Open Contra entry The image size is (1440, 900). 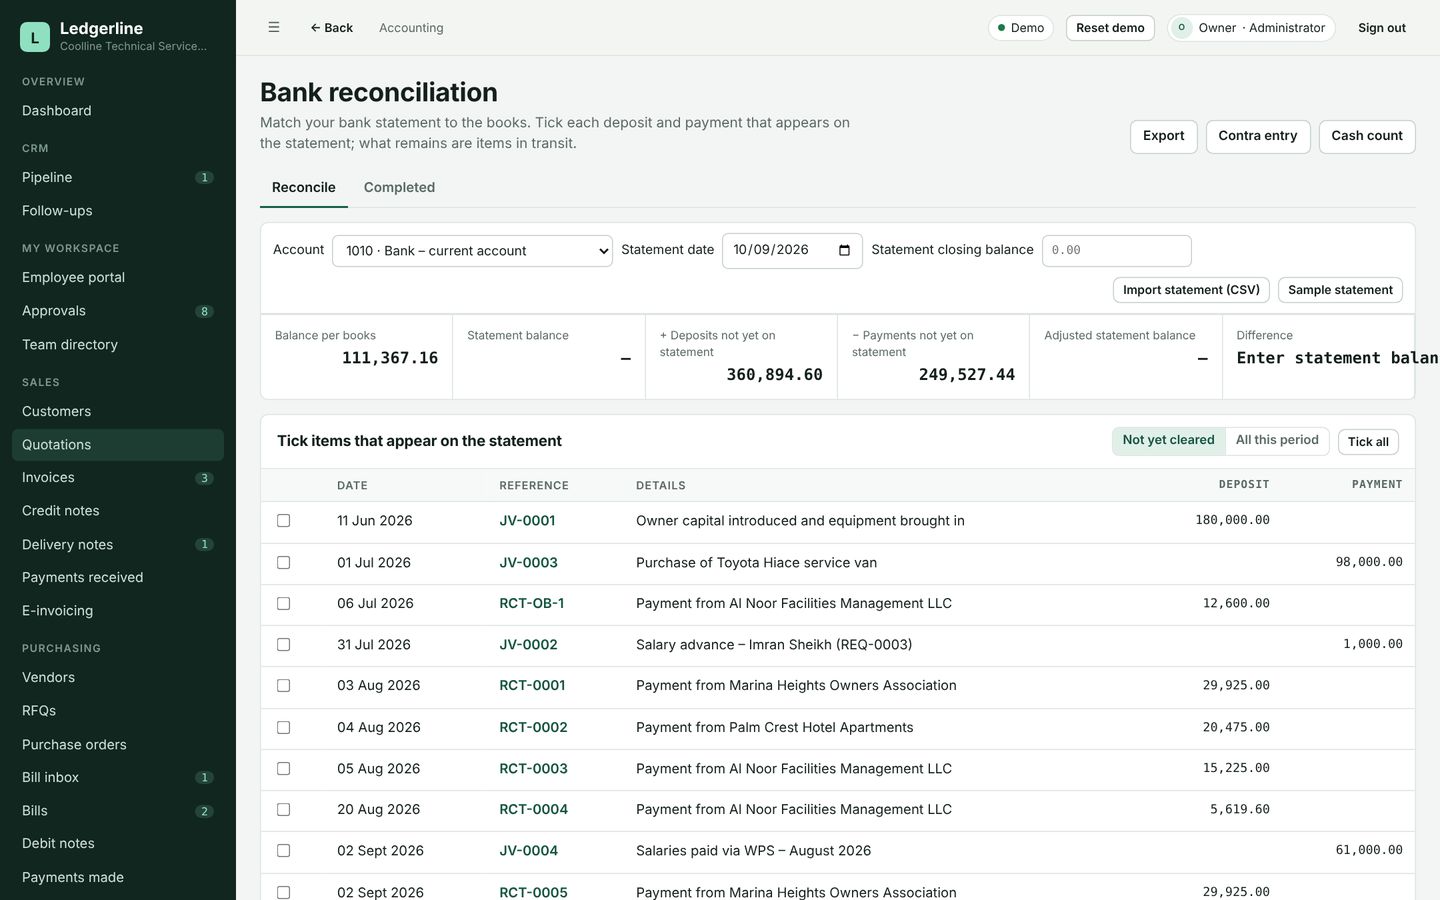pos(1258,136)
